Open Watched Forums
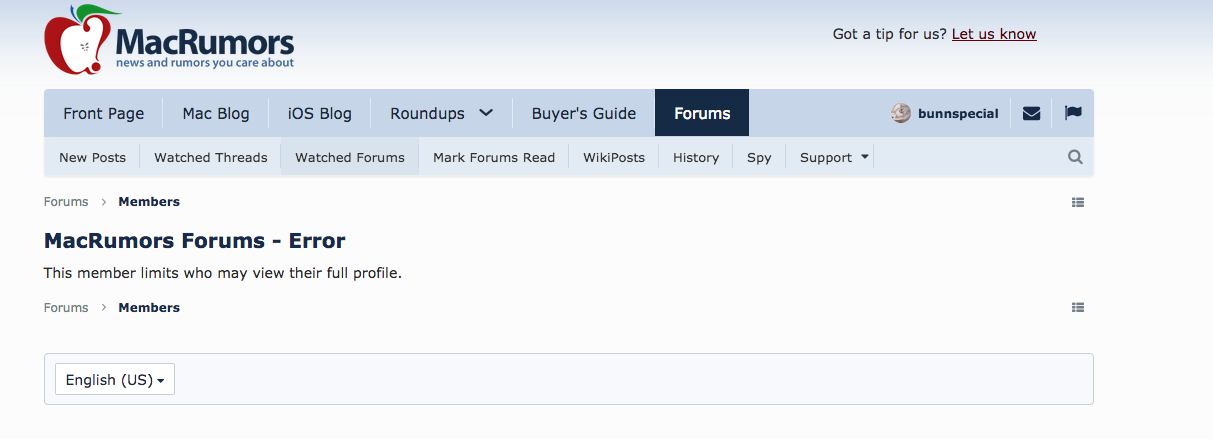 click(x=350, y=157)
